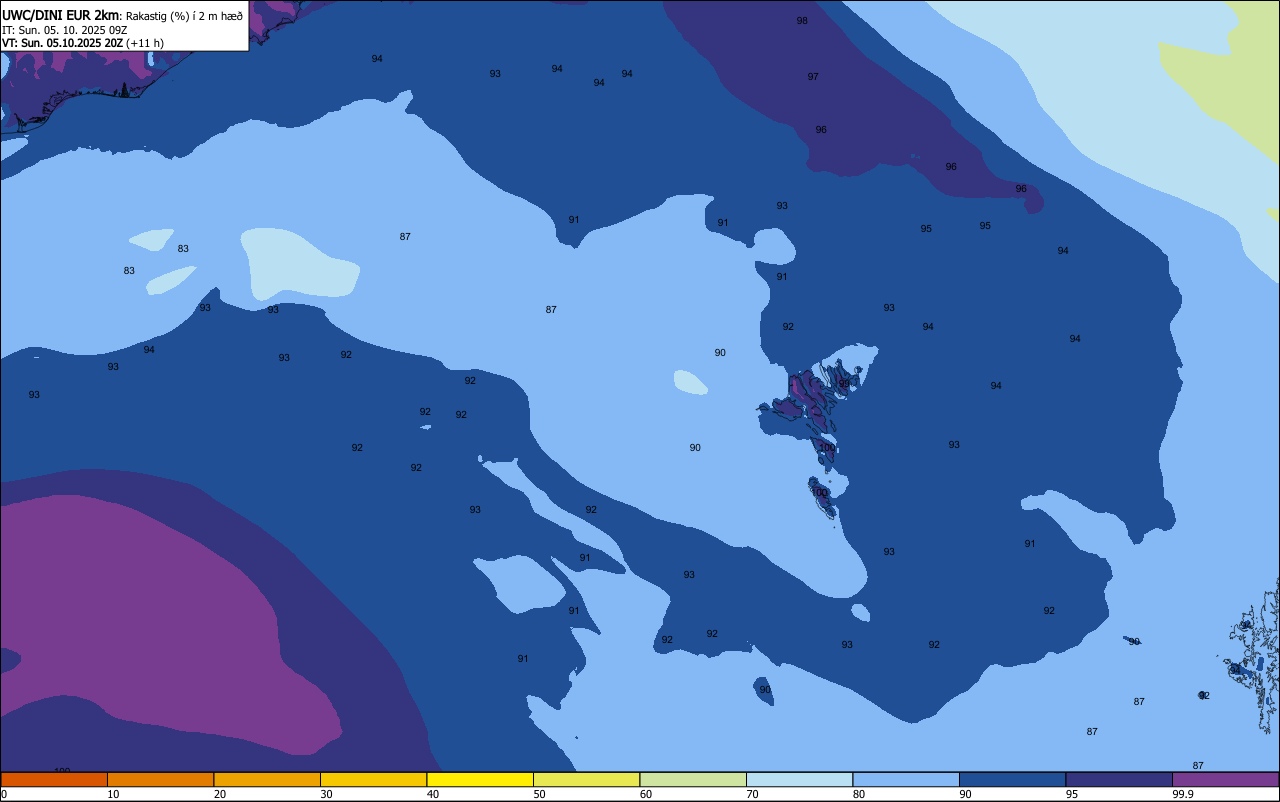Image resolution: width=1280 pixels, height=802 pixels.
Task: Click the legend tick label '70'
Action: pos(752,794)
